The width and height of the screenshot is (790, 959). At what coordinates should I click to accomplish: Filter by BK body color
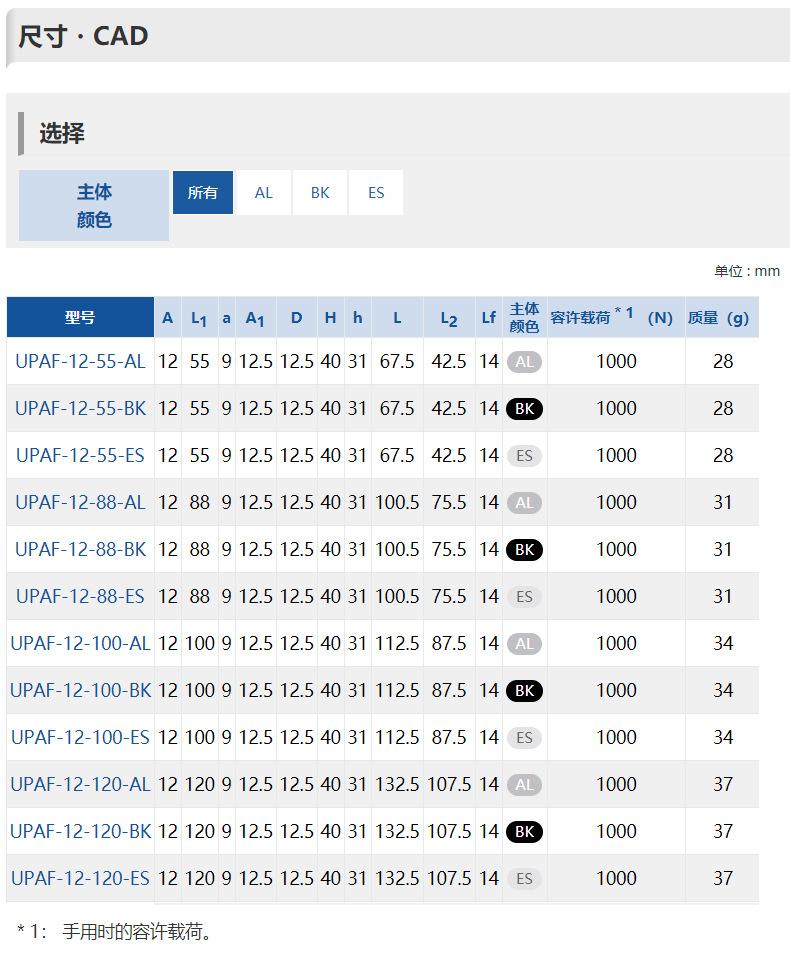coord(320,192)
